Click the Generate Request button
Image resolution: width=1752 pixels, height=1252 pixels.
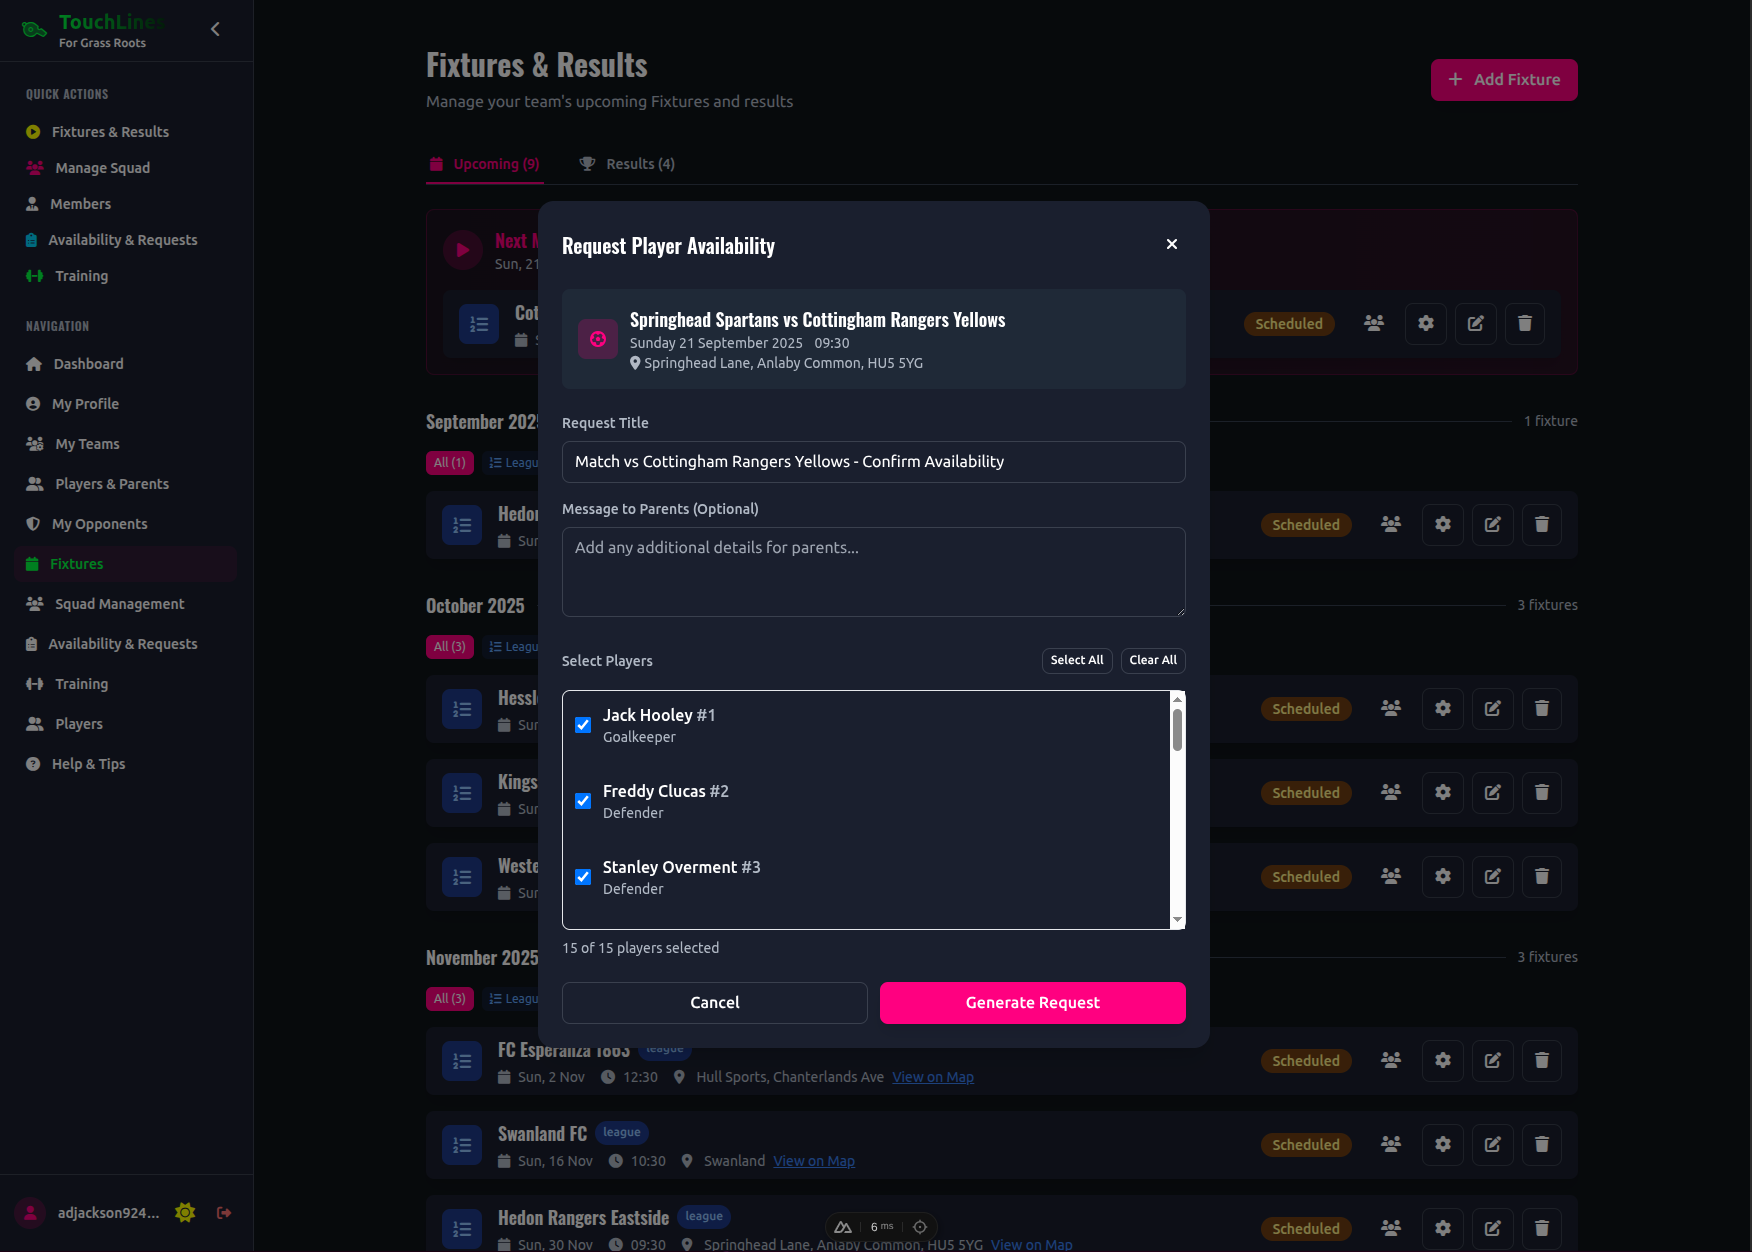coord(1032,1002)
